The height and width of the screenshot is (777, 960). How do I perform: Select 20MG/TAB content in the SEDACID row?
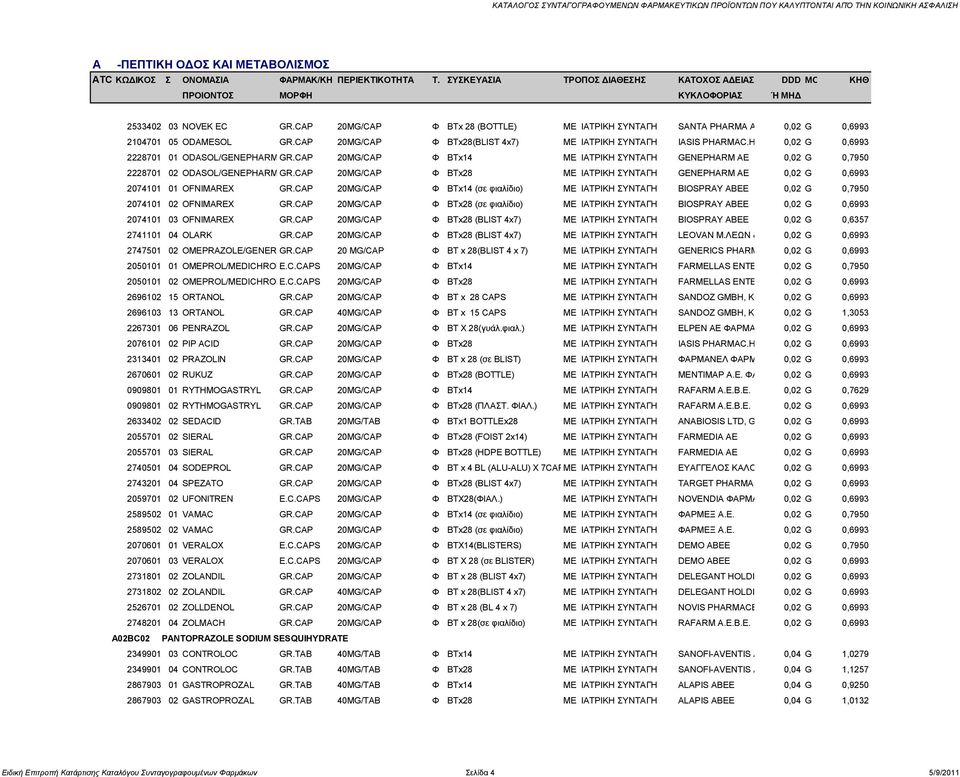pyautogui.click(x=359, y=421)
